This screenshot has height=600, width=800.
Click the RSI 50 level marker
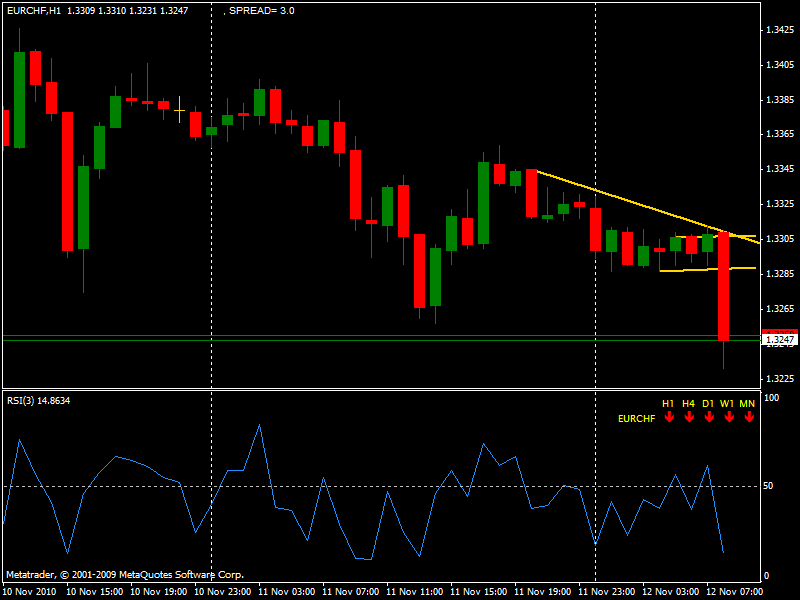(768, 486)
